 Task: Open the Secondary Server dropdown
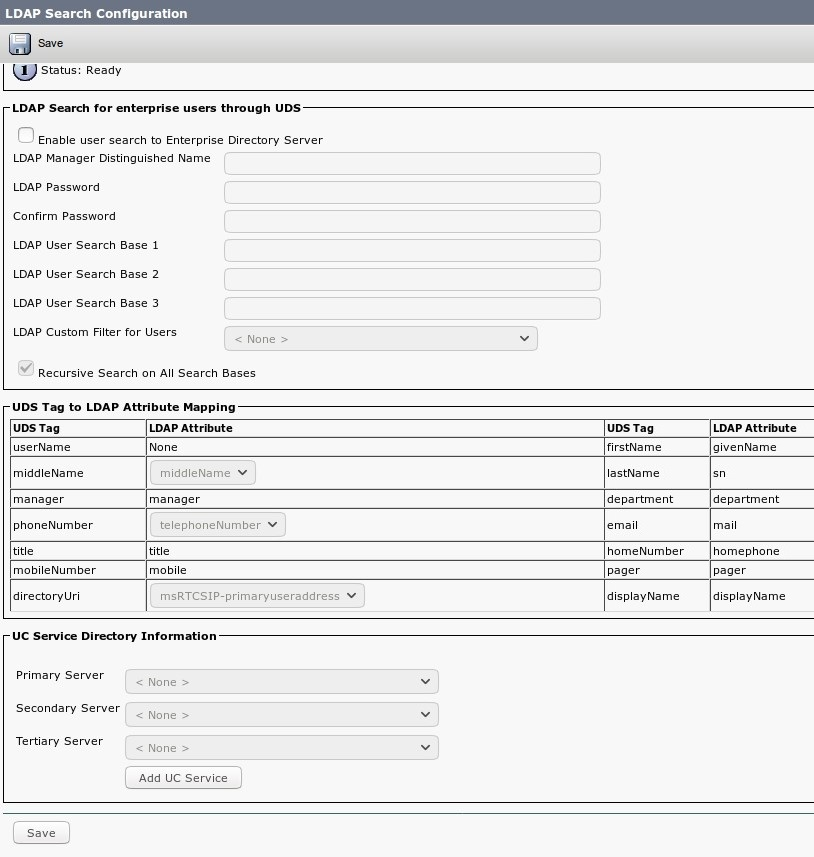tap(281, 714)
